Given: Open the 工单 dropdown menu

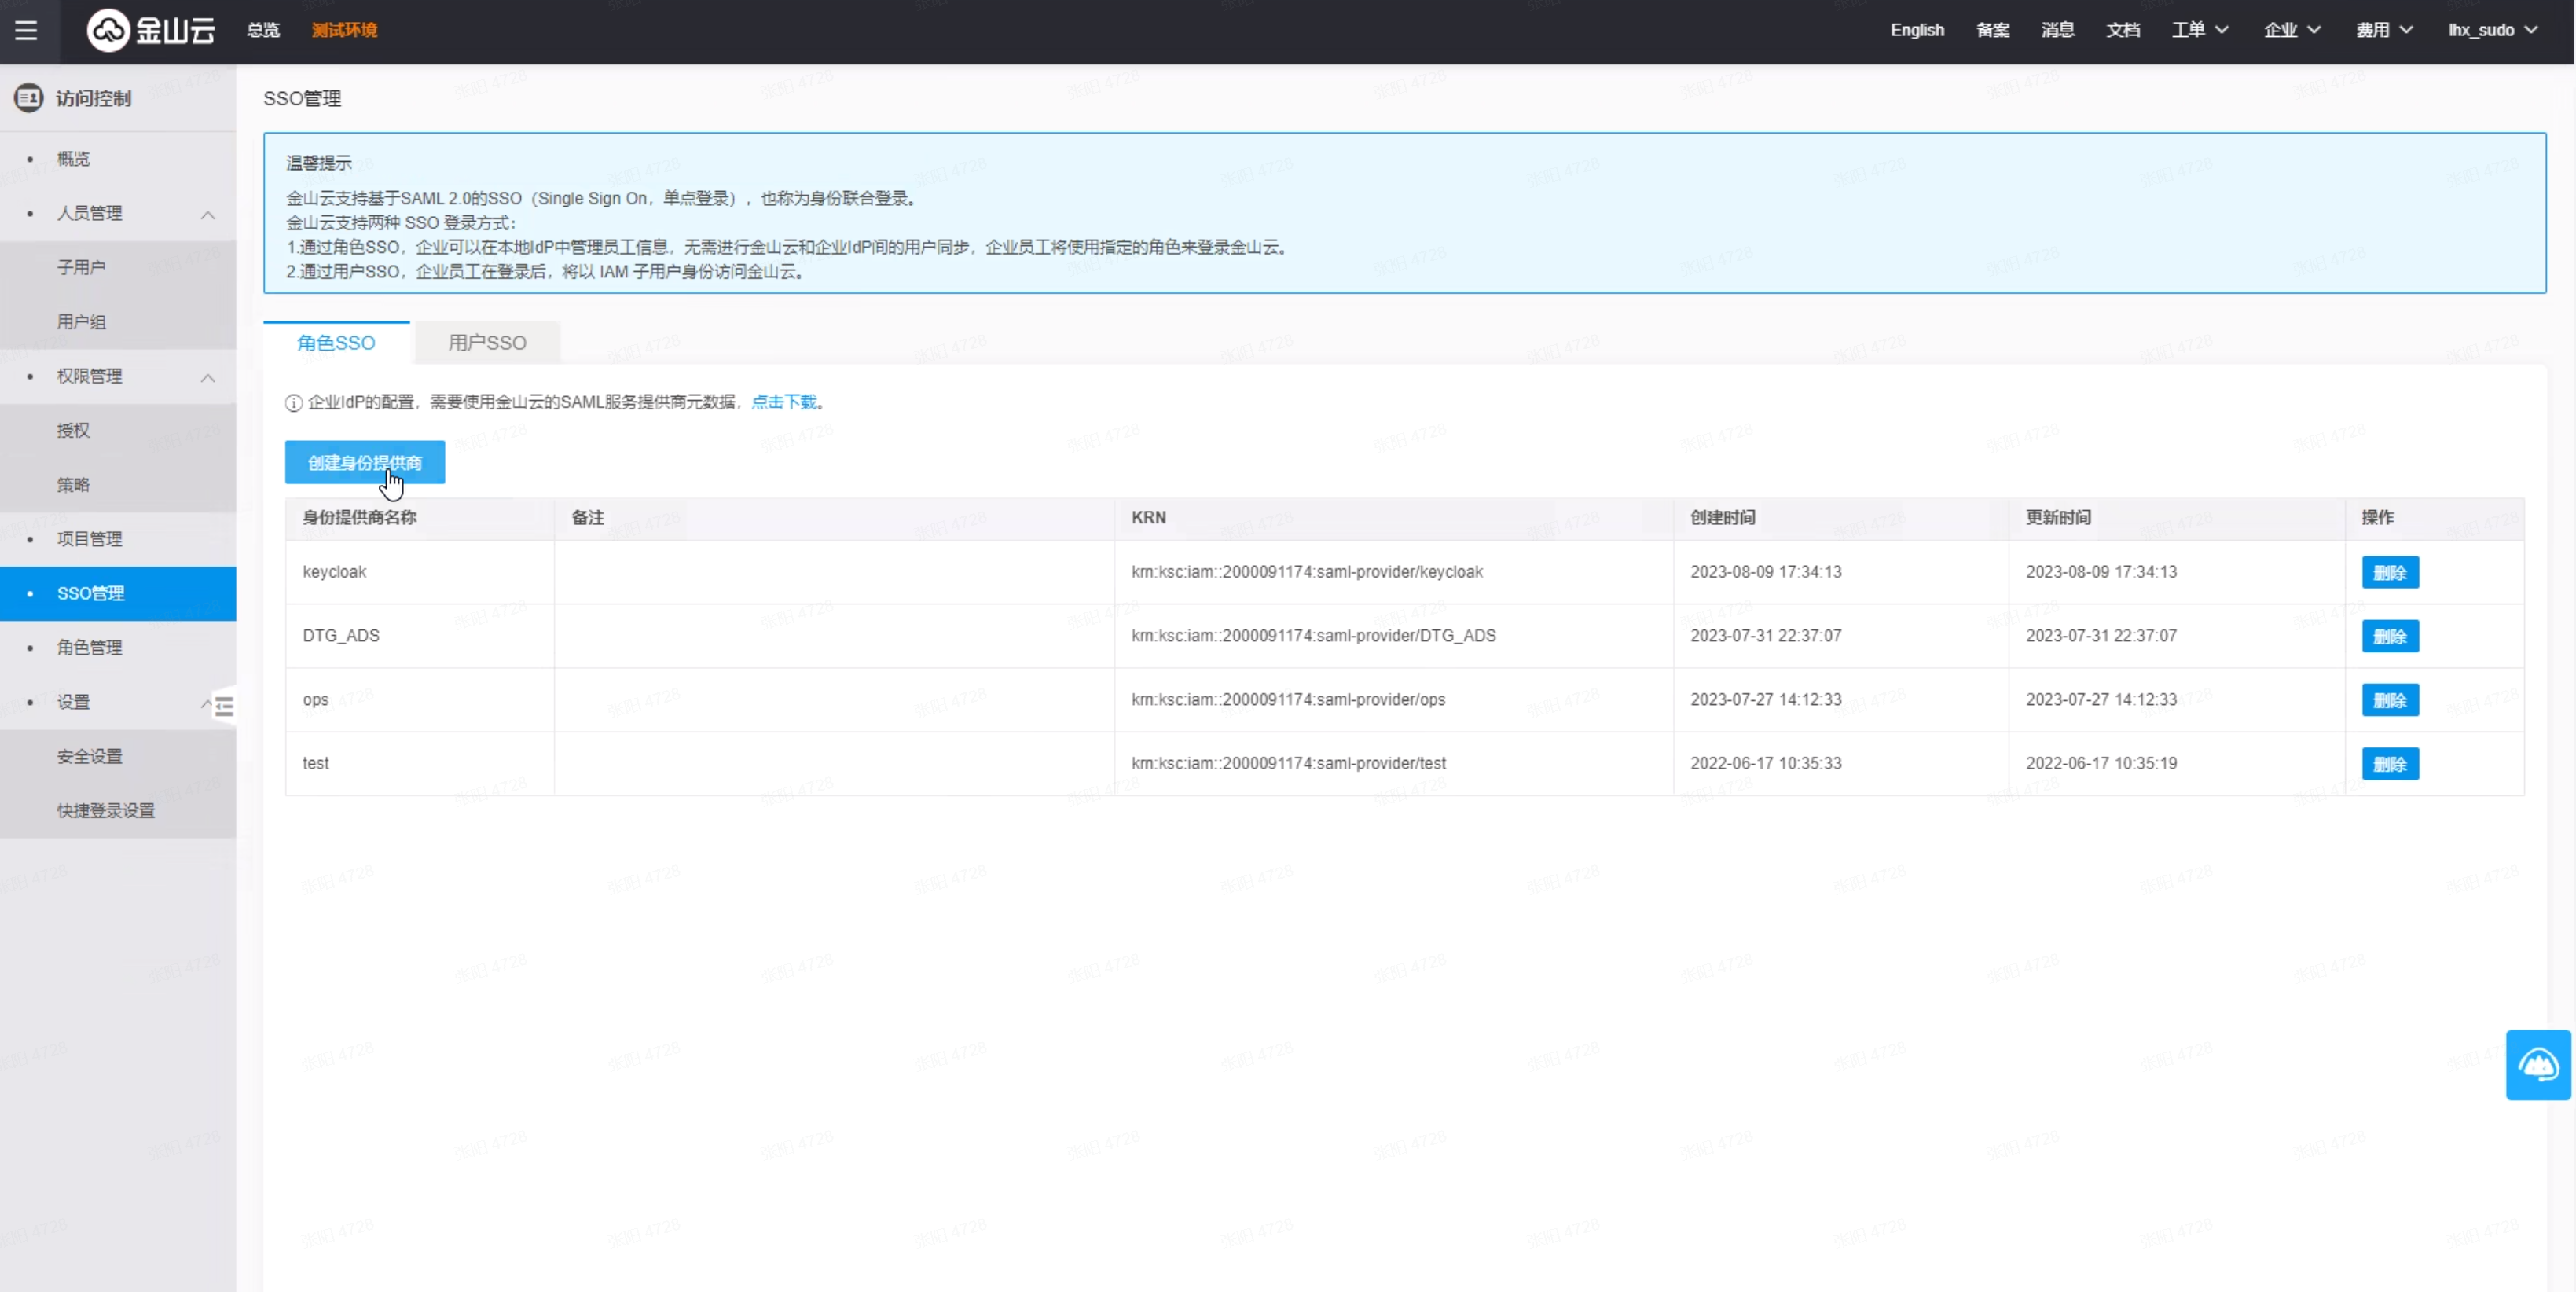Looking at the screenshot, I should (2199, 30).
